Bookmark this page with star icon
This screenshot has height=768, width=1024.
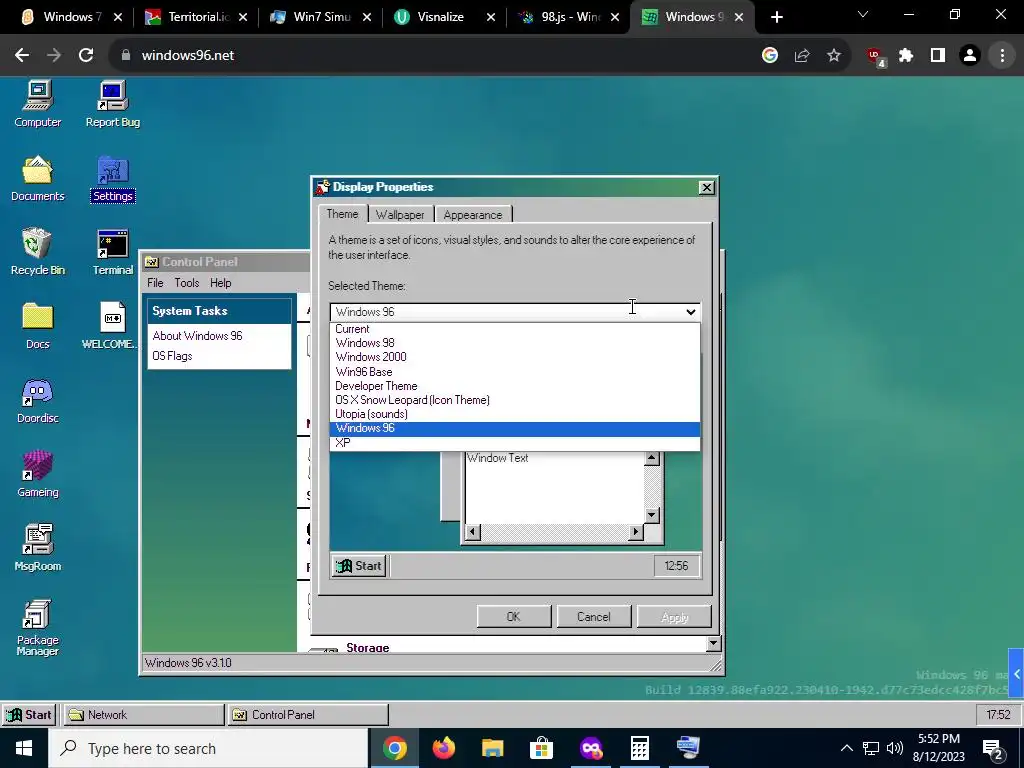[833, 56]
